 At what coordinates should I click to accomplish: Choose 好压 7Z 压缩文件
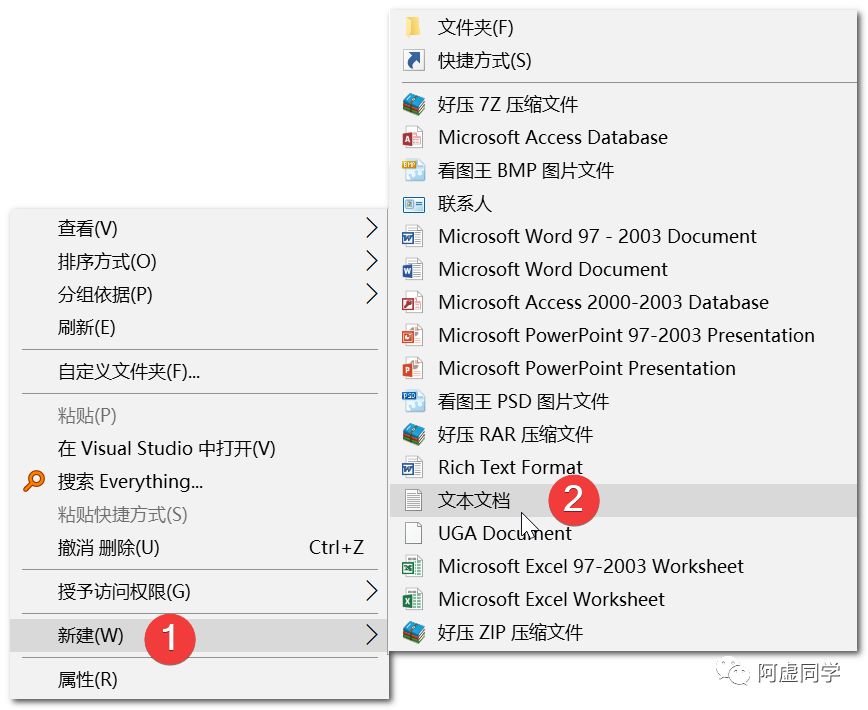coord(623,104)
